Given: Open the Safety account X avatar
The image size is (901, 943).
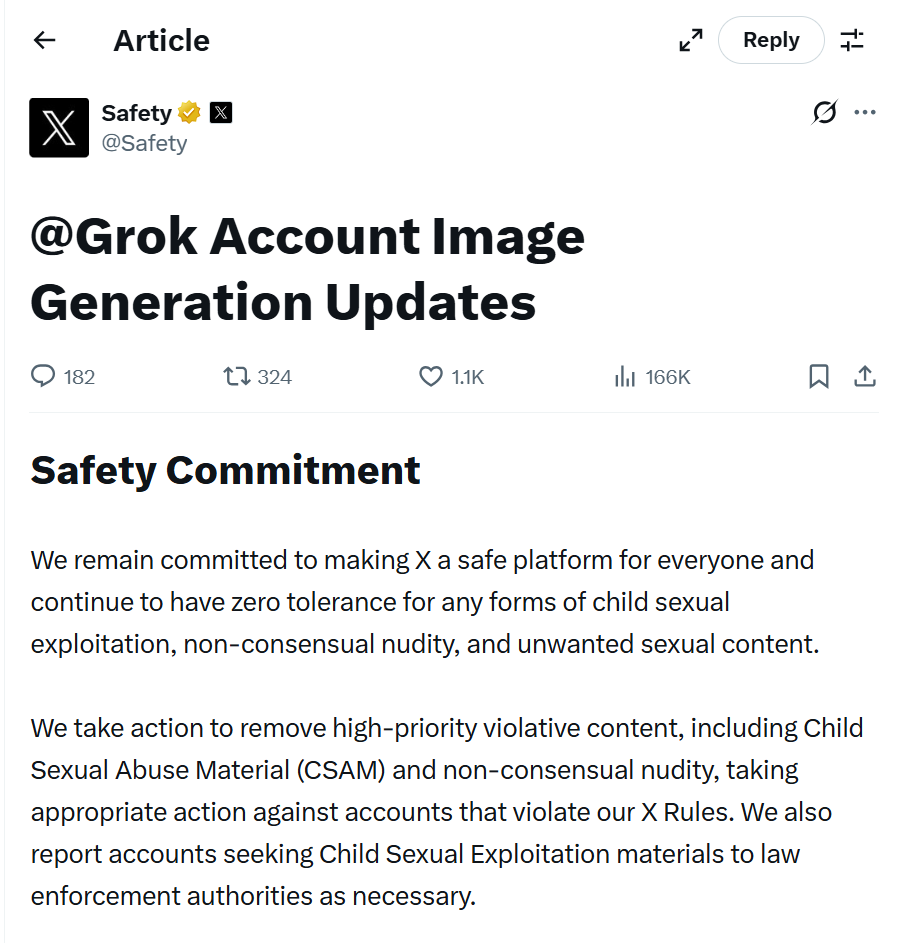Looking at the screenshot, I should coord(59,128).
